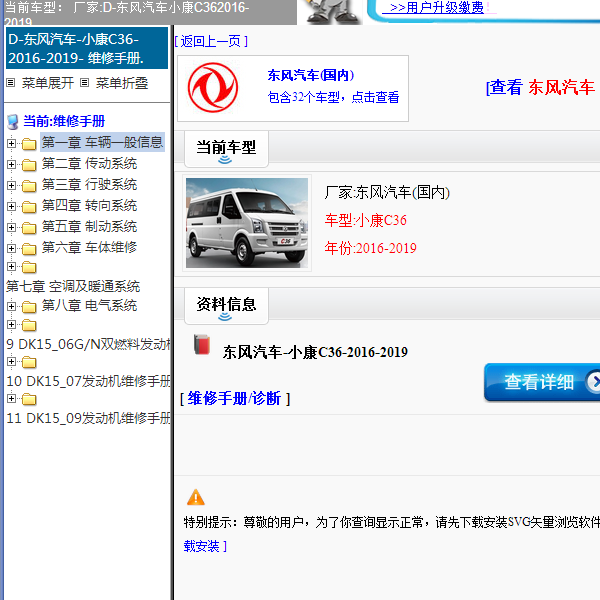The width and height of the screenshot is (600, 600).
Task: Click 包含32个车型,点击查看 link
Action: [333, 97]
